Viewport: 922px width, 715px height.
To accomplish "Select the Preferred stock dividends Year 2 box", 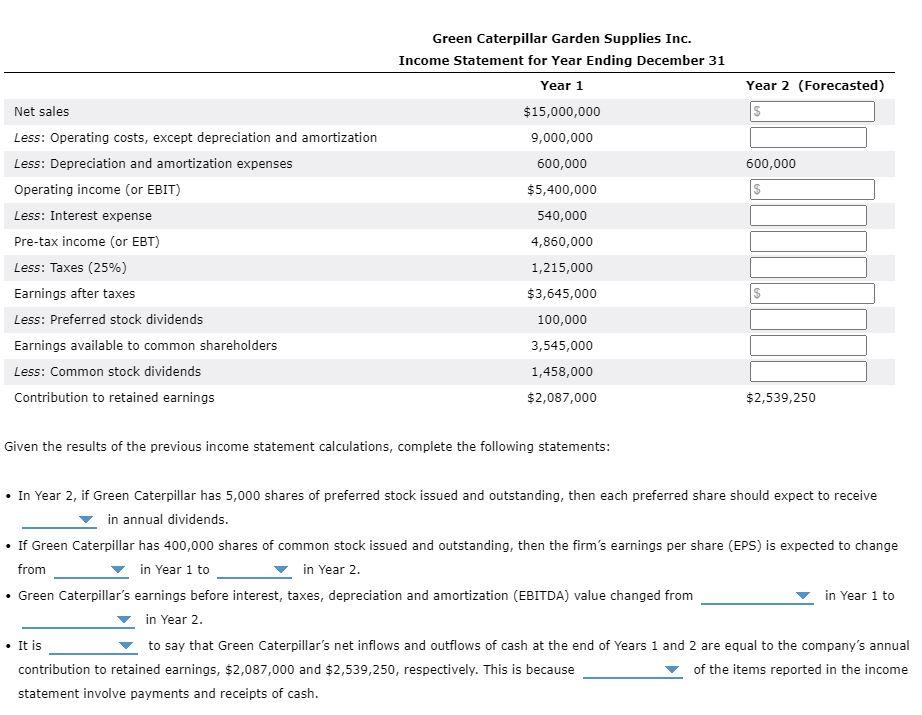I will pos(807,318).
